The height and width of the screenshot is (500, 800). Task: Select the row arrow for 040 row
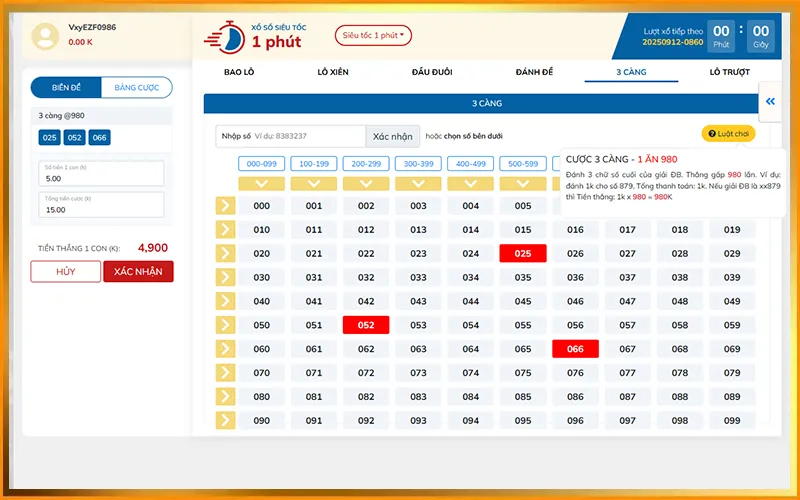pyautogui.click(x=225, y=301)
